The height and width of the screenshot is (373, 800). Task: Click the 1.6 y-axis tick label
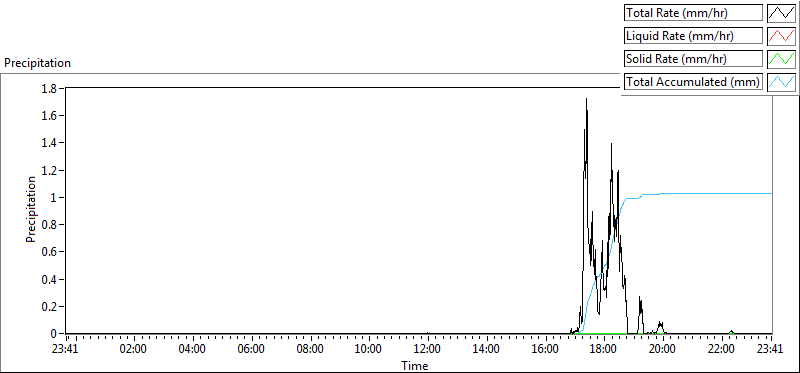coord(50,116)
